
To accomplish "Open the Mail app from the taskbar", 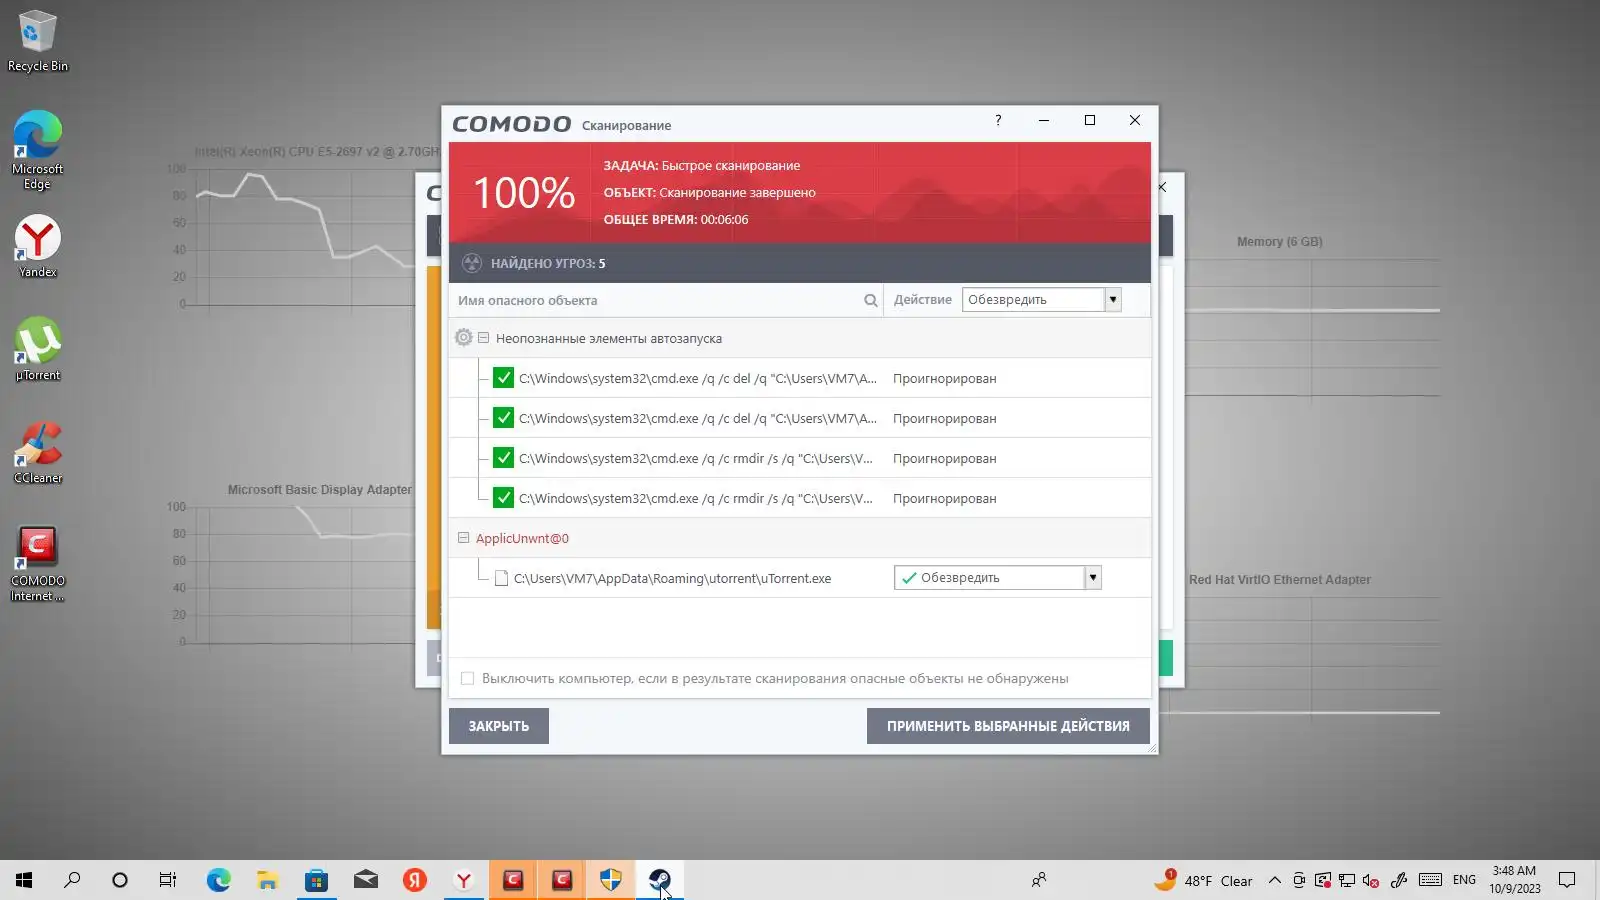I will (x=365, y=880).
